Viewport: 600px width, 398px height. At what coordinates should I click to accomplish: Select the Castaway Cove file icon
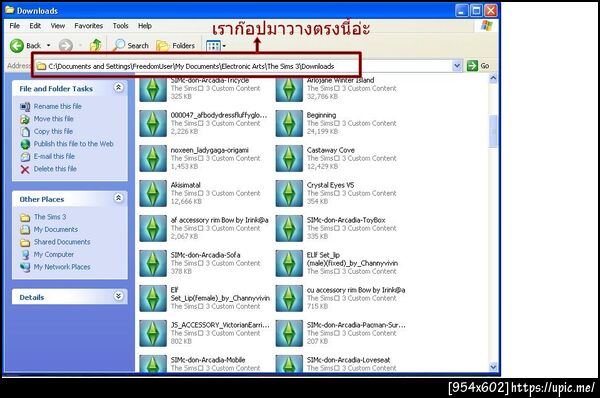[289, 158]
